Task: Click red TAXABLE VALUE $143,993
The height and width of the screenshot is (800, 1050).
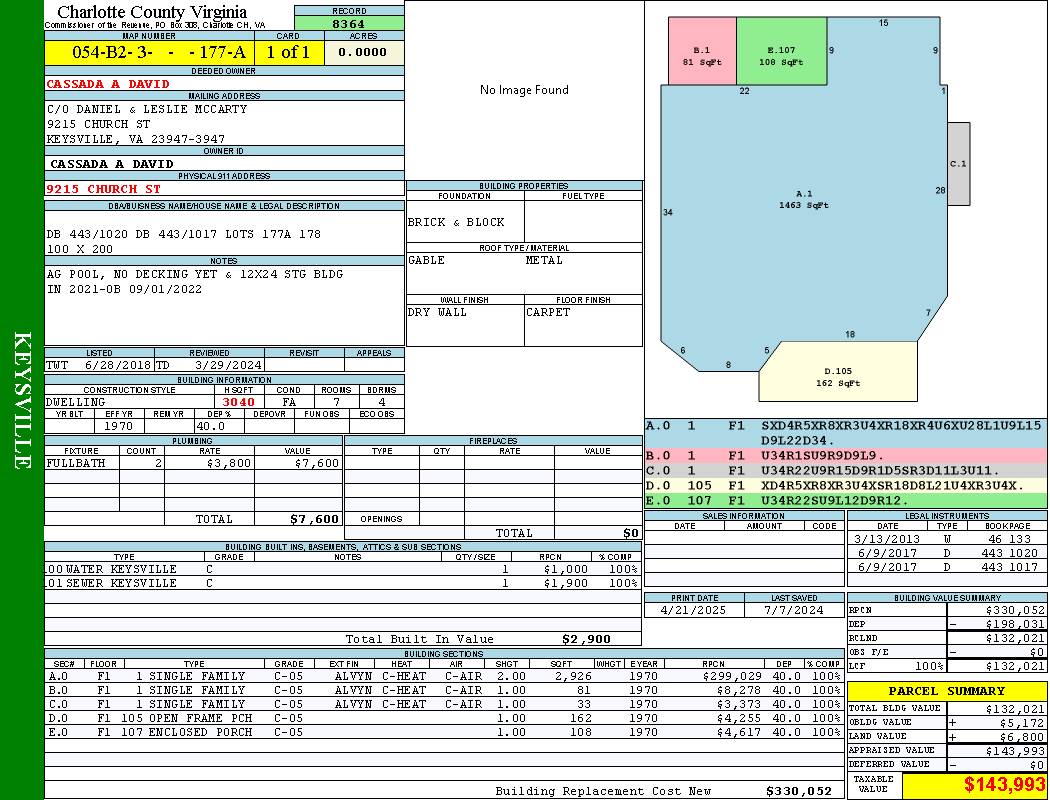Action: tap(1004, 785)
